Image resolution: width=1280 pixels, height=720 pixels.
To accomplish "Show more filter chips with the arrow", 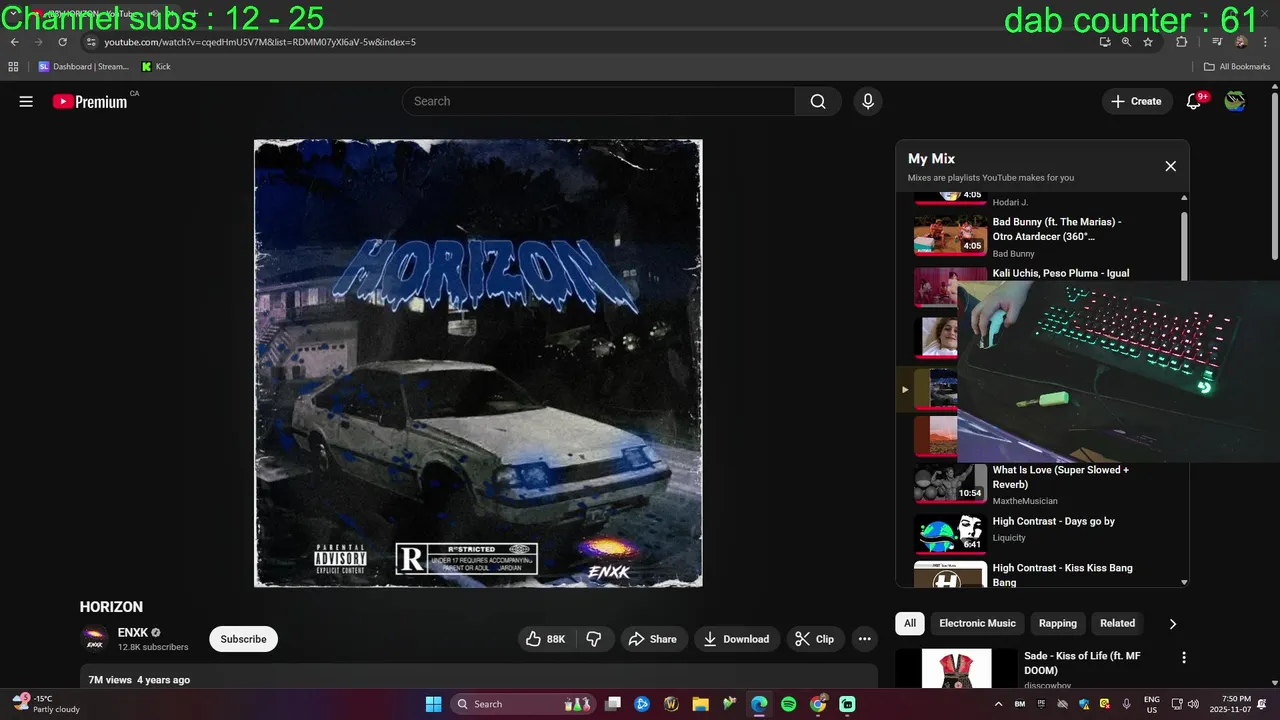I will pyautogui.click(x=1173, y=623).
